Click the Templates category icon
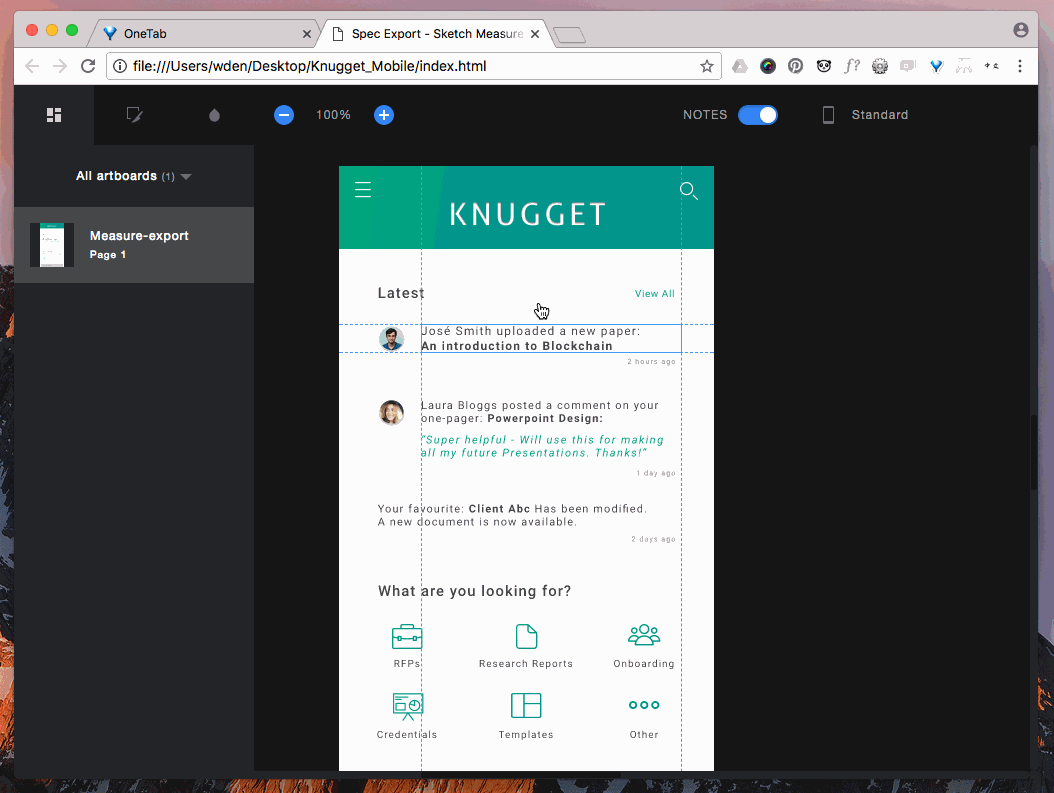The width and height of the screenshot is (1054, 793). [525, 705]
